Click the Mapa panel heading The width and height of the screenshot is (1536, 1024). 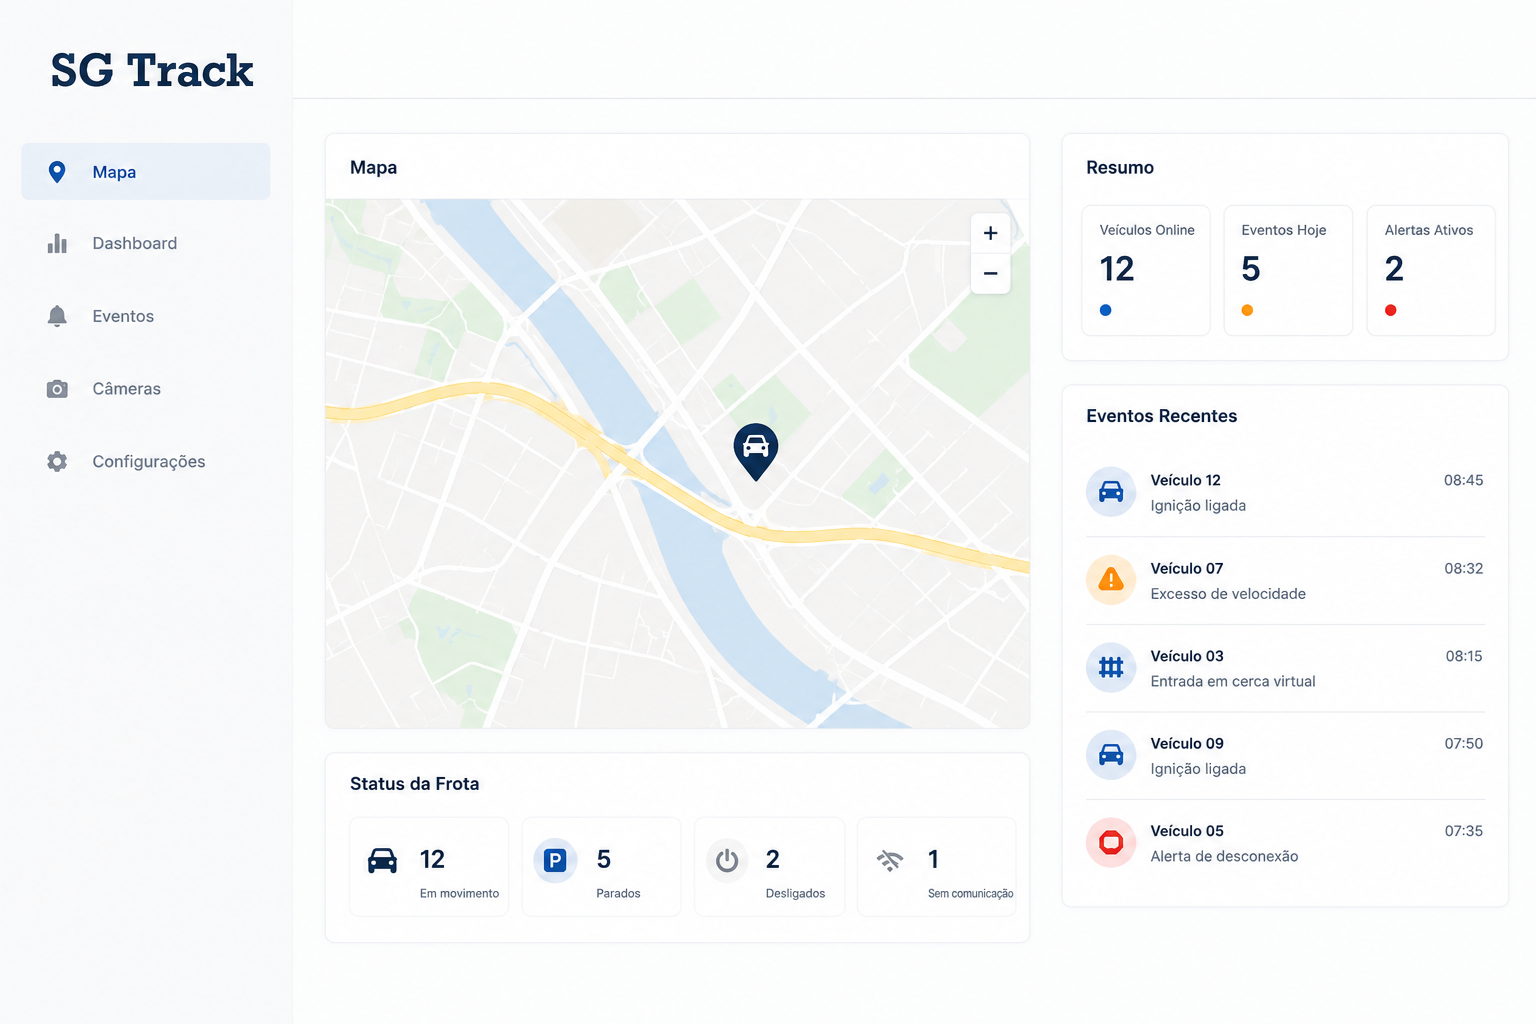[373, 168]
